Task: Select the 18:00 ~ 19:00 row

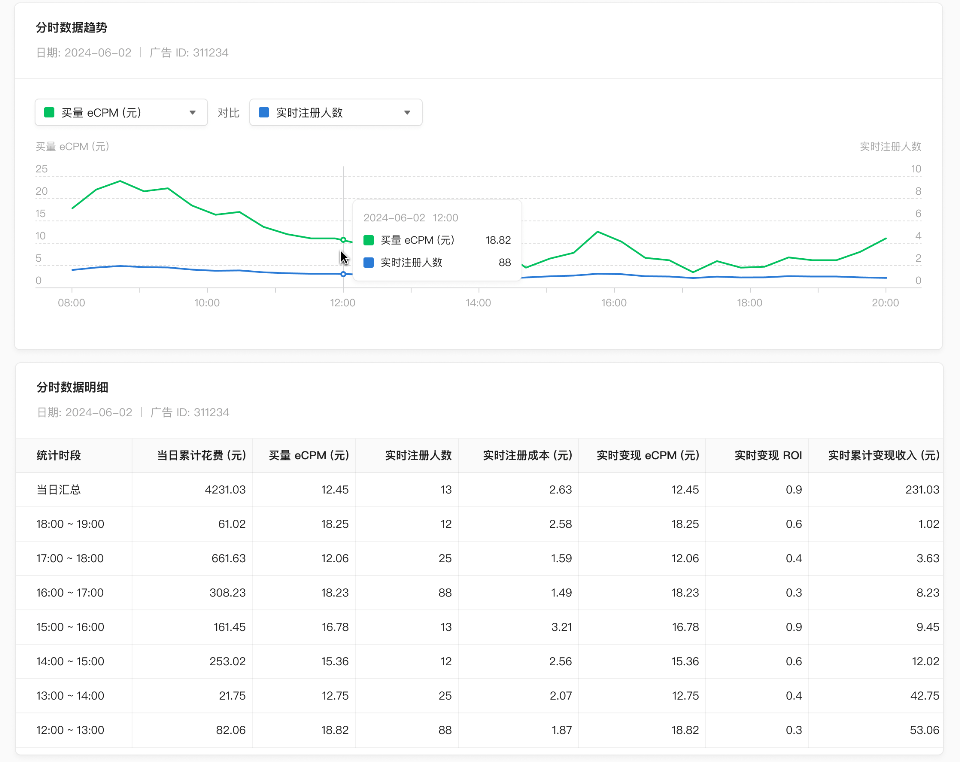Action: click(x=479, y=524)
